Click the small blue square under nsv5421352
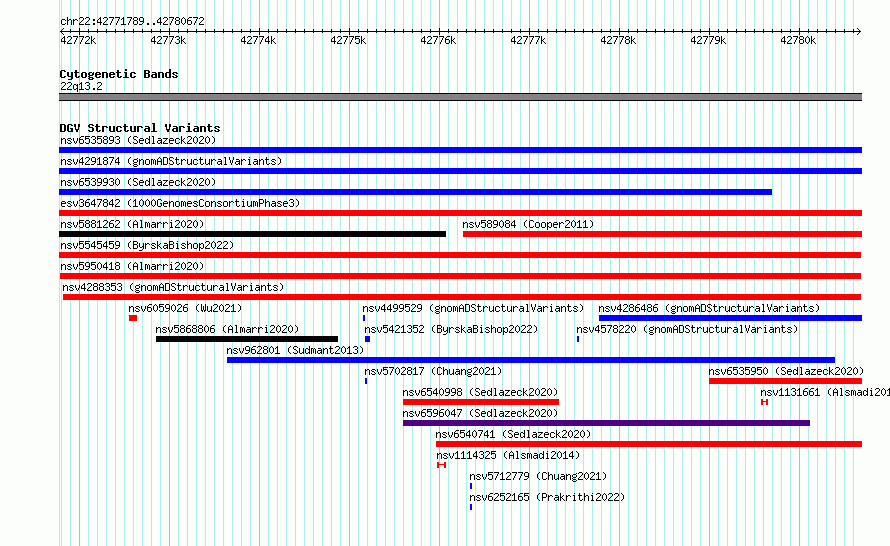This screenshot has height=546, width=890. coord(367,339)
